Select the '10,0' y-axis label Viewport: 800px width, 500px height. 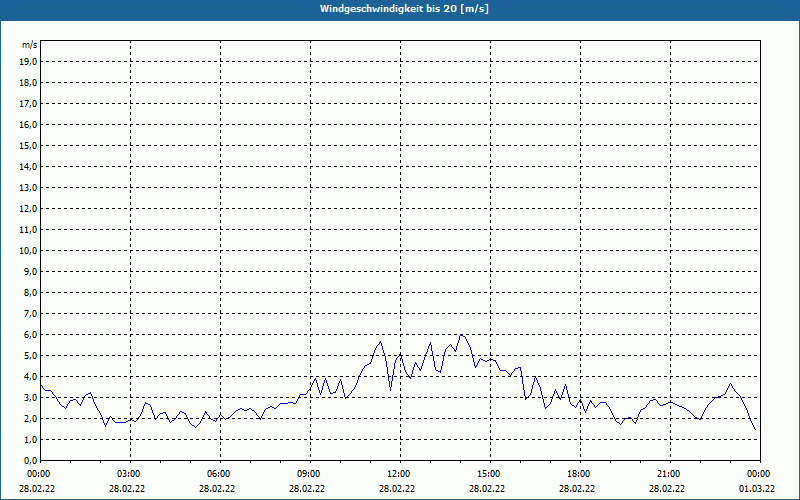pos(28,251)
